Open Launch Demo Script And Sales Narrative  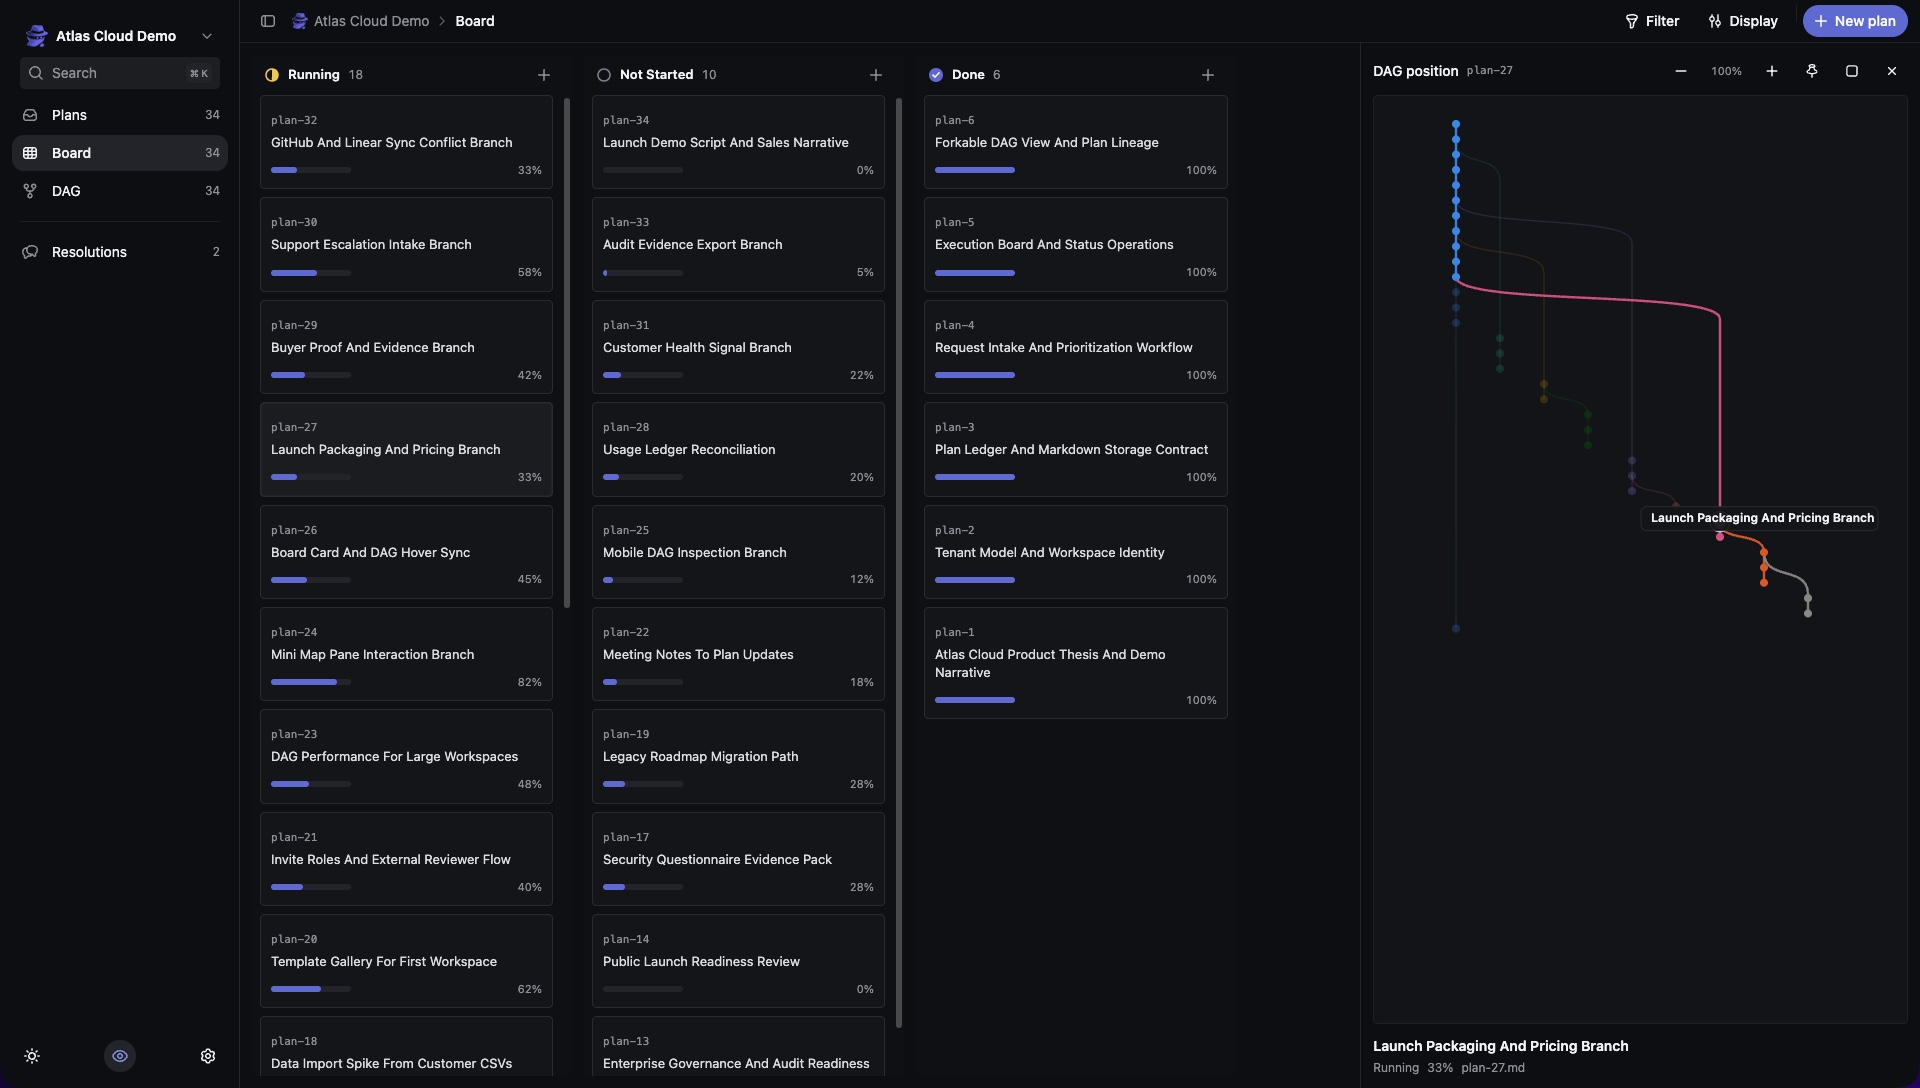pos(738,142)
